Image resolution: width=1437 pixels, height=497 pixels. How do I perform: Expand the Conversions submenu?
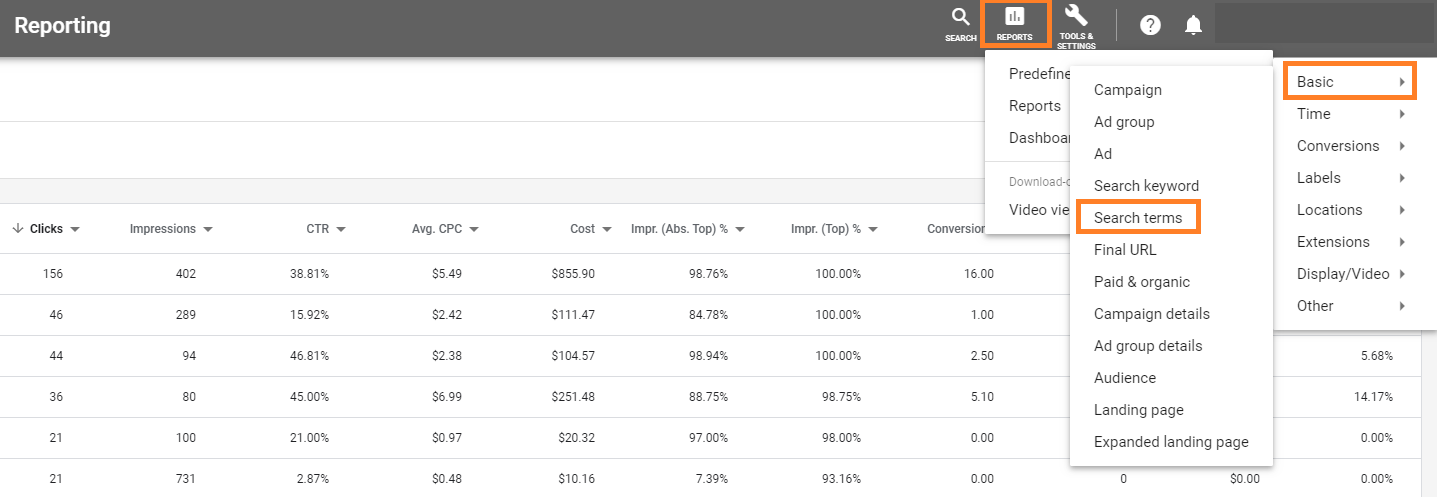tap(1347, 146)
